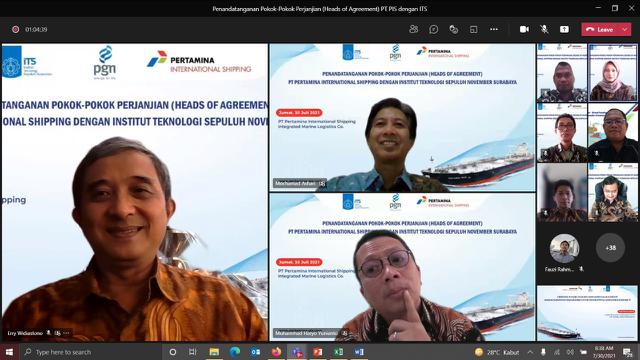This screenshot has width=640, height=360.
Task: Open the network status tray icon
Action: pos(557,352)
